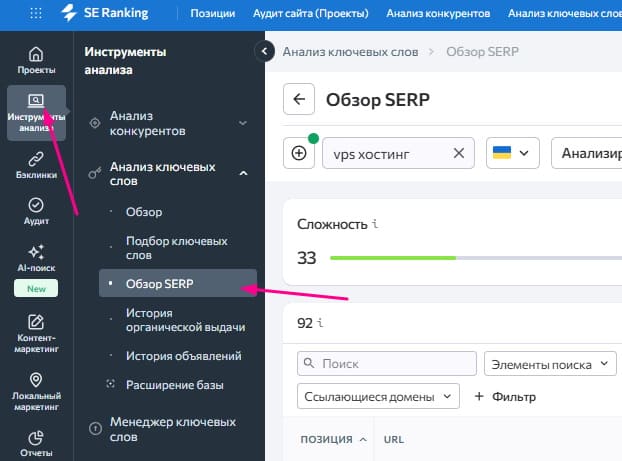Clear the vps хостинг query
The image size is (622, 461).
[459, 153]
